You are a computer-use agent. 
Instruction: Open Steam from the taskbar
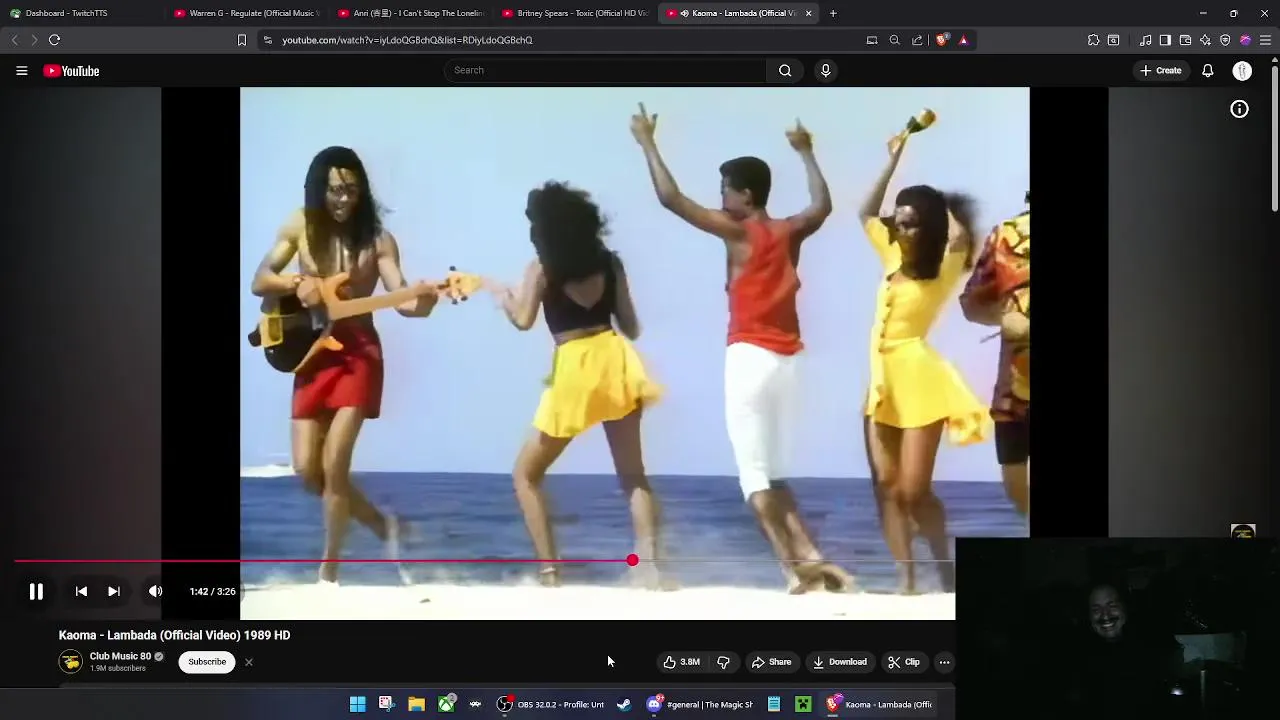[624, 704]
